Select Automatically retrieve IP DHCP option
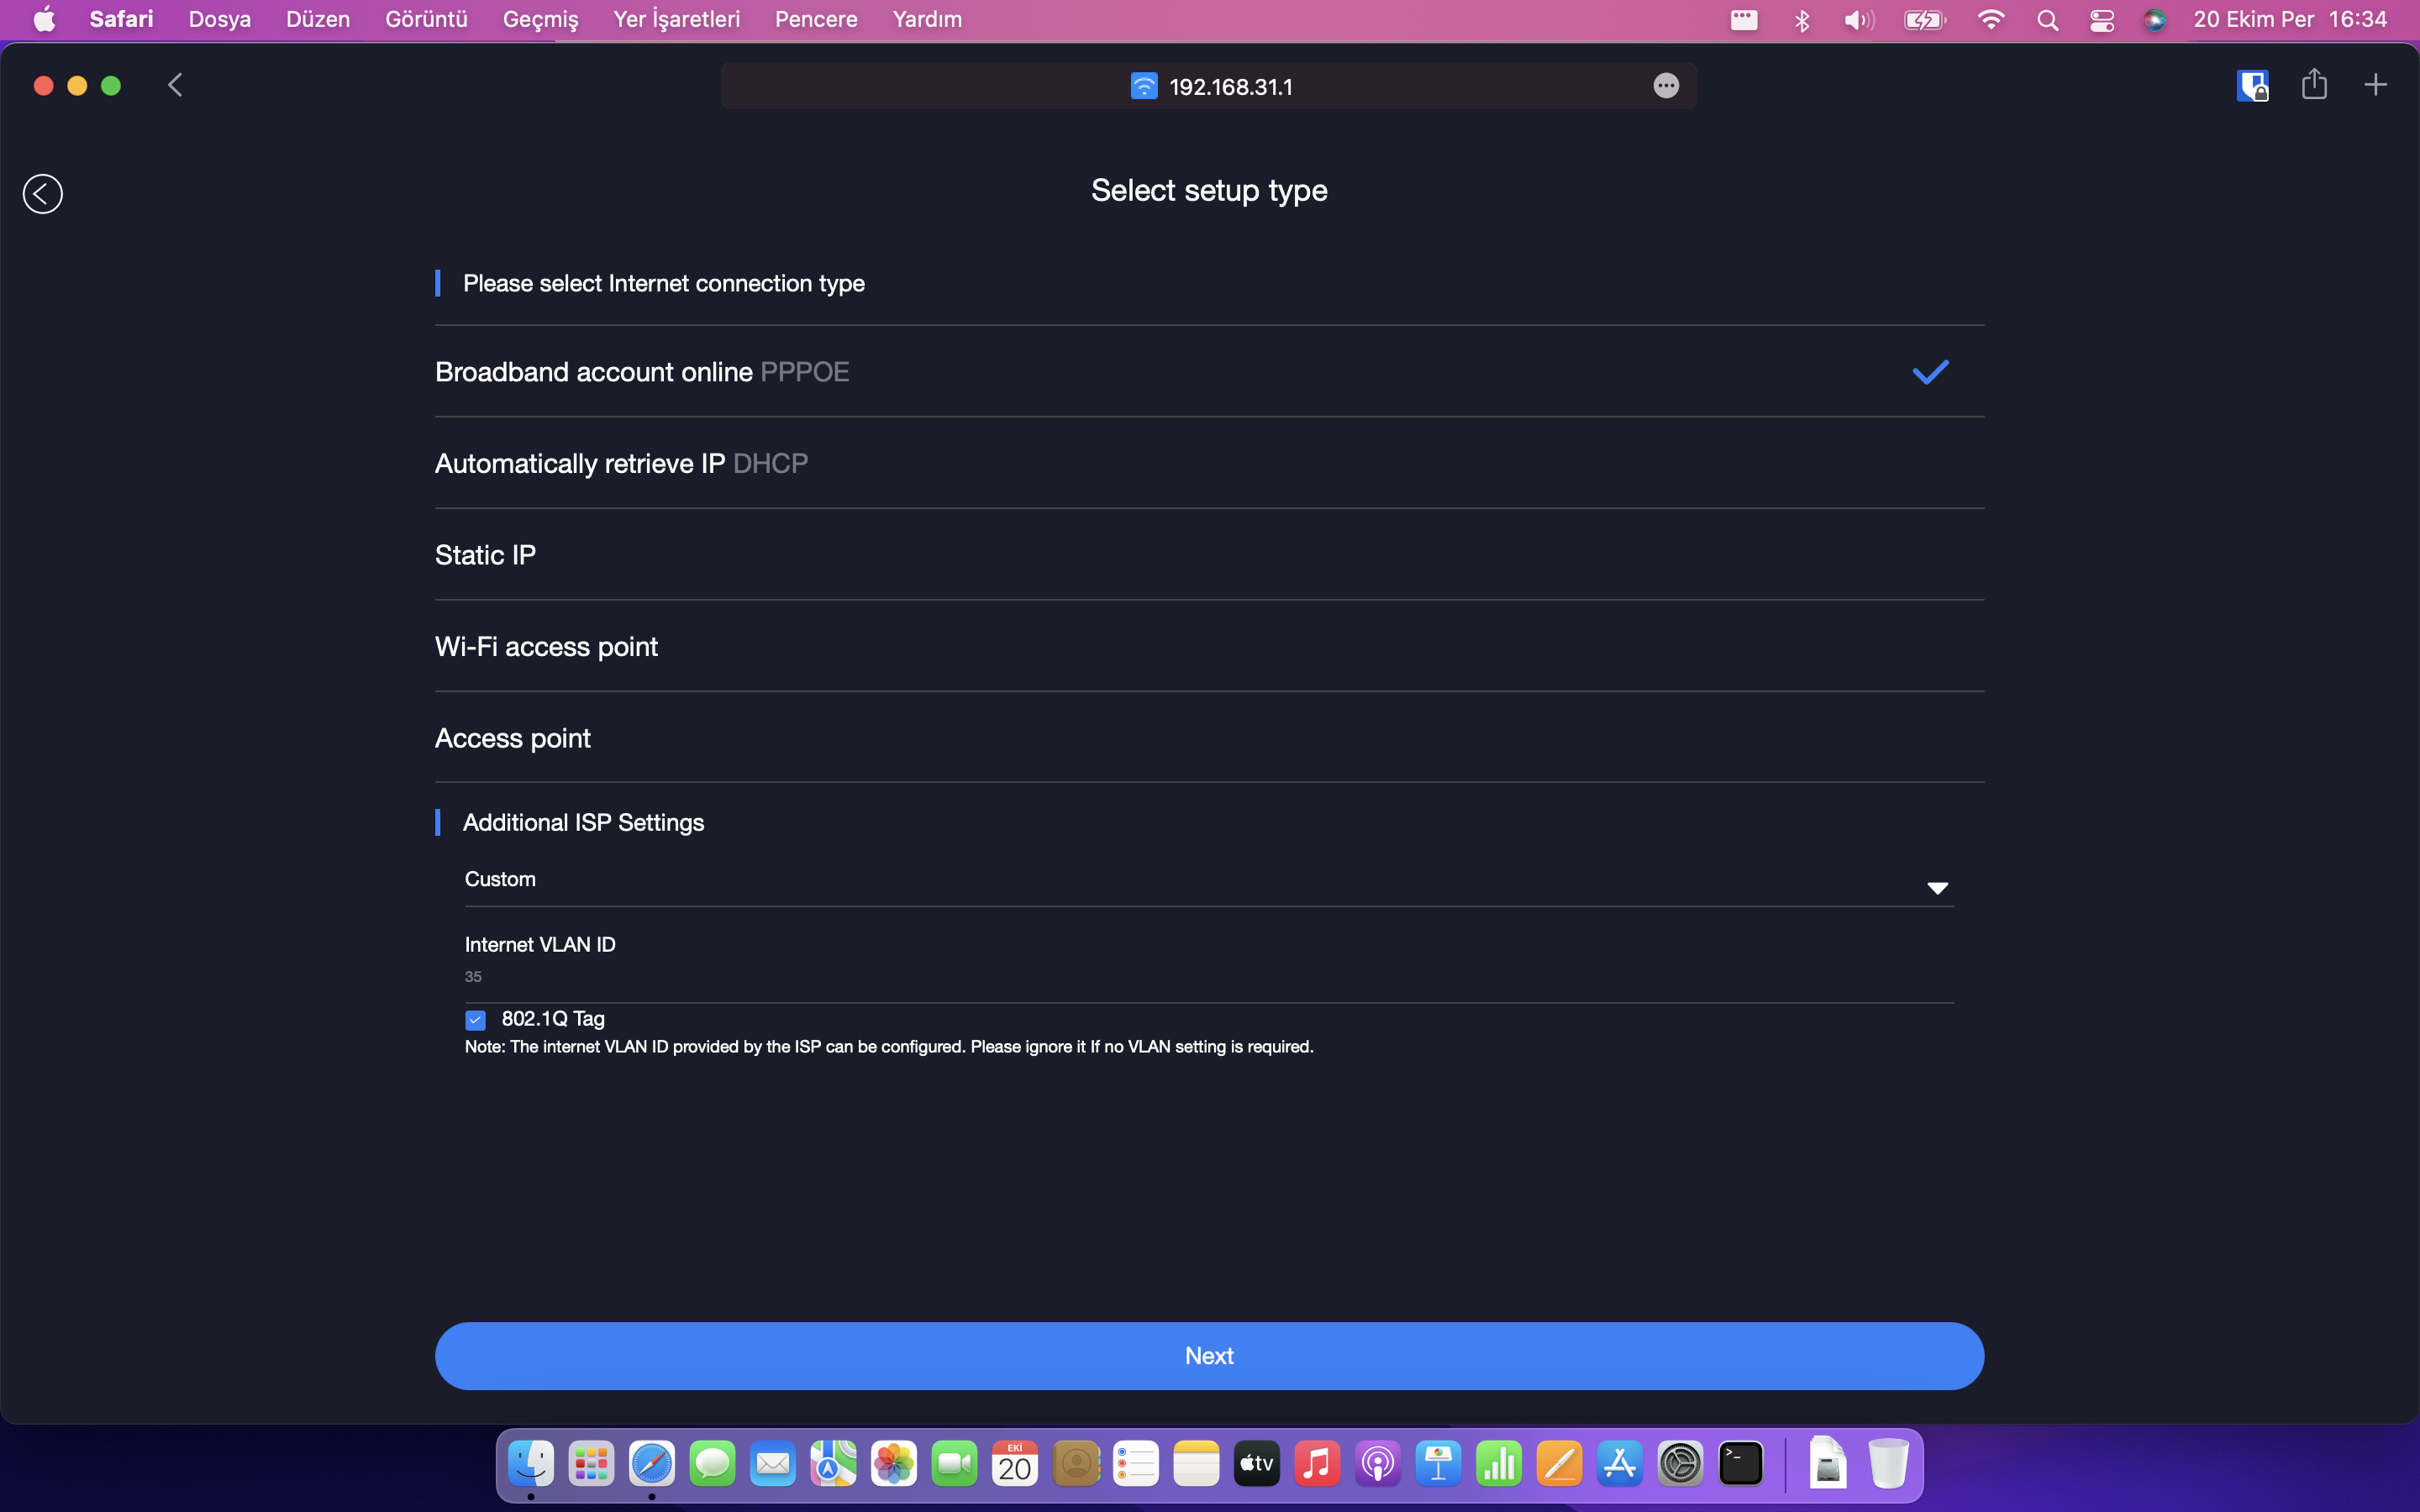The width and height of the screenshot is (2420, 1512). tap(1209, 463)
